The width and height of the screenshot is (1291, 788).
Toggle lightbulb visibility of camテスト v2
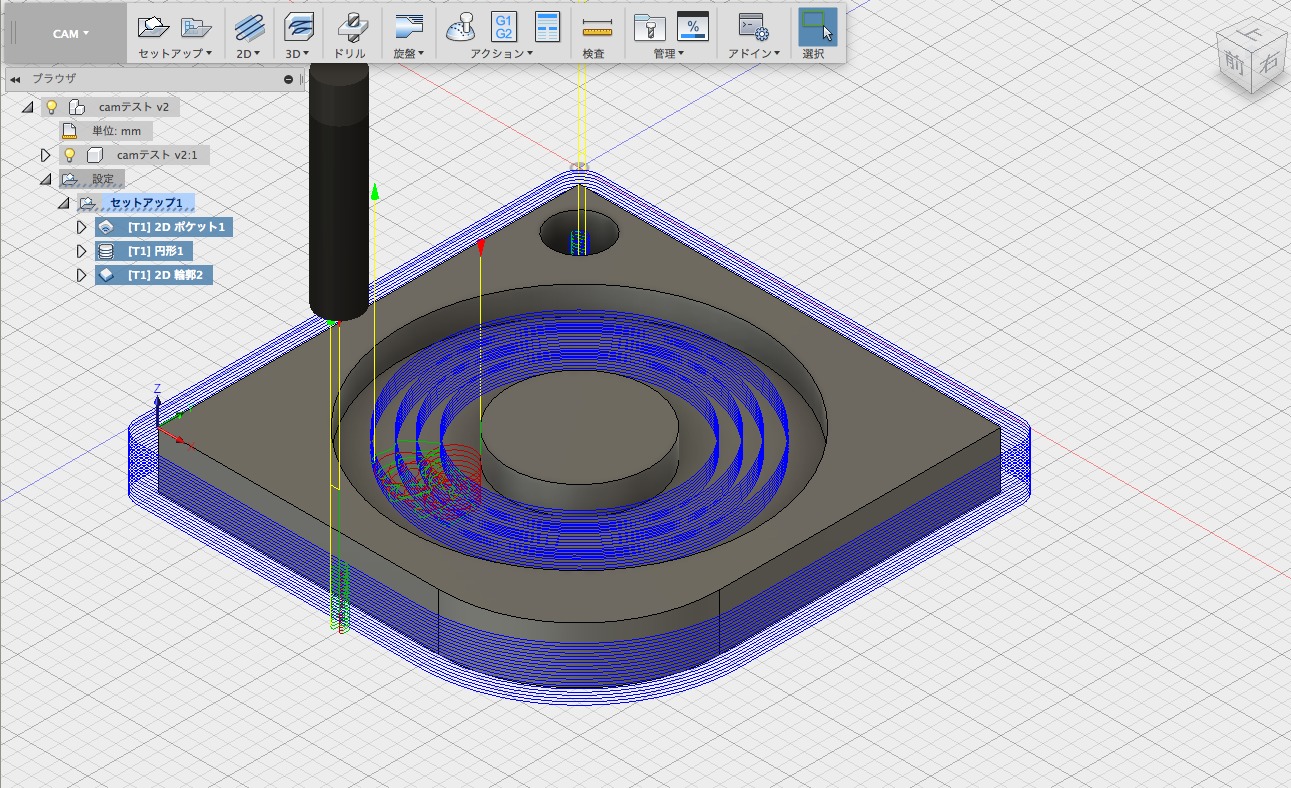click(x=52, y=107)
